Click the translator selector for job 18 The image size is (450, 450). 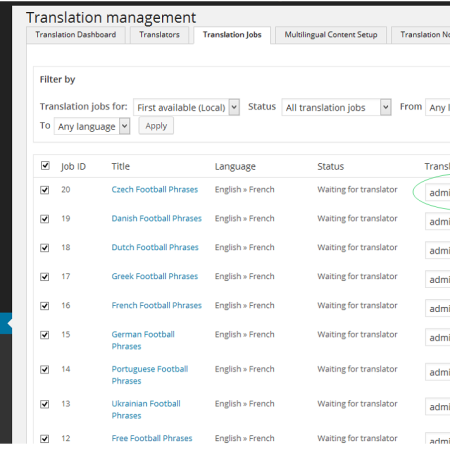point(438,251)
